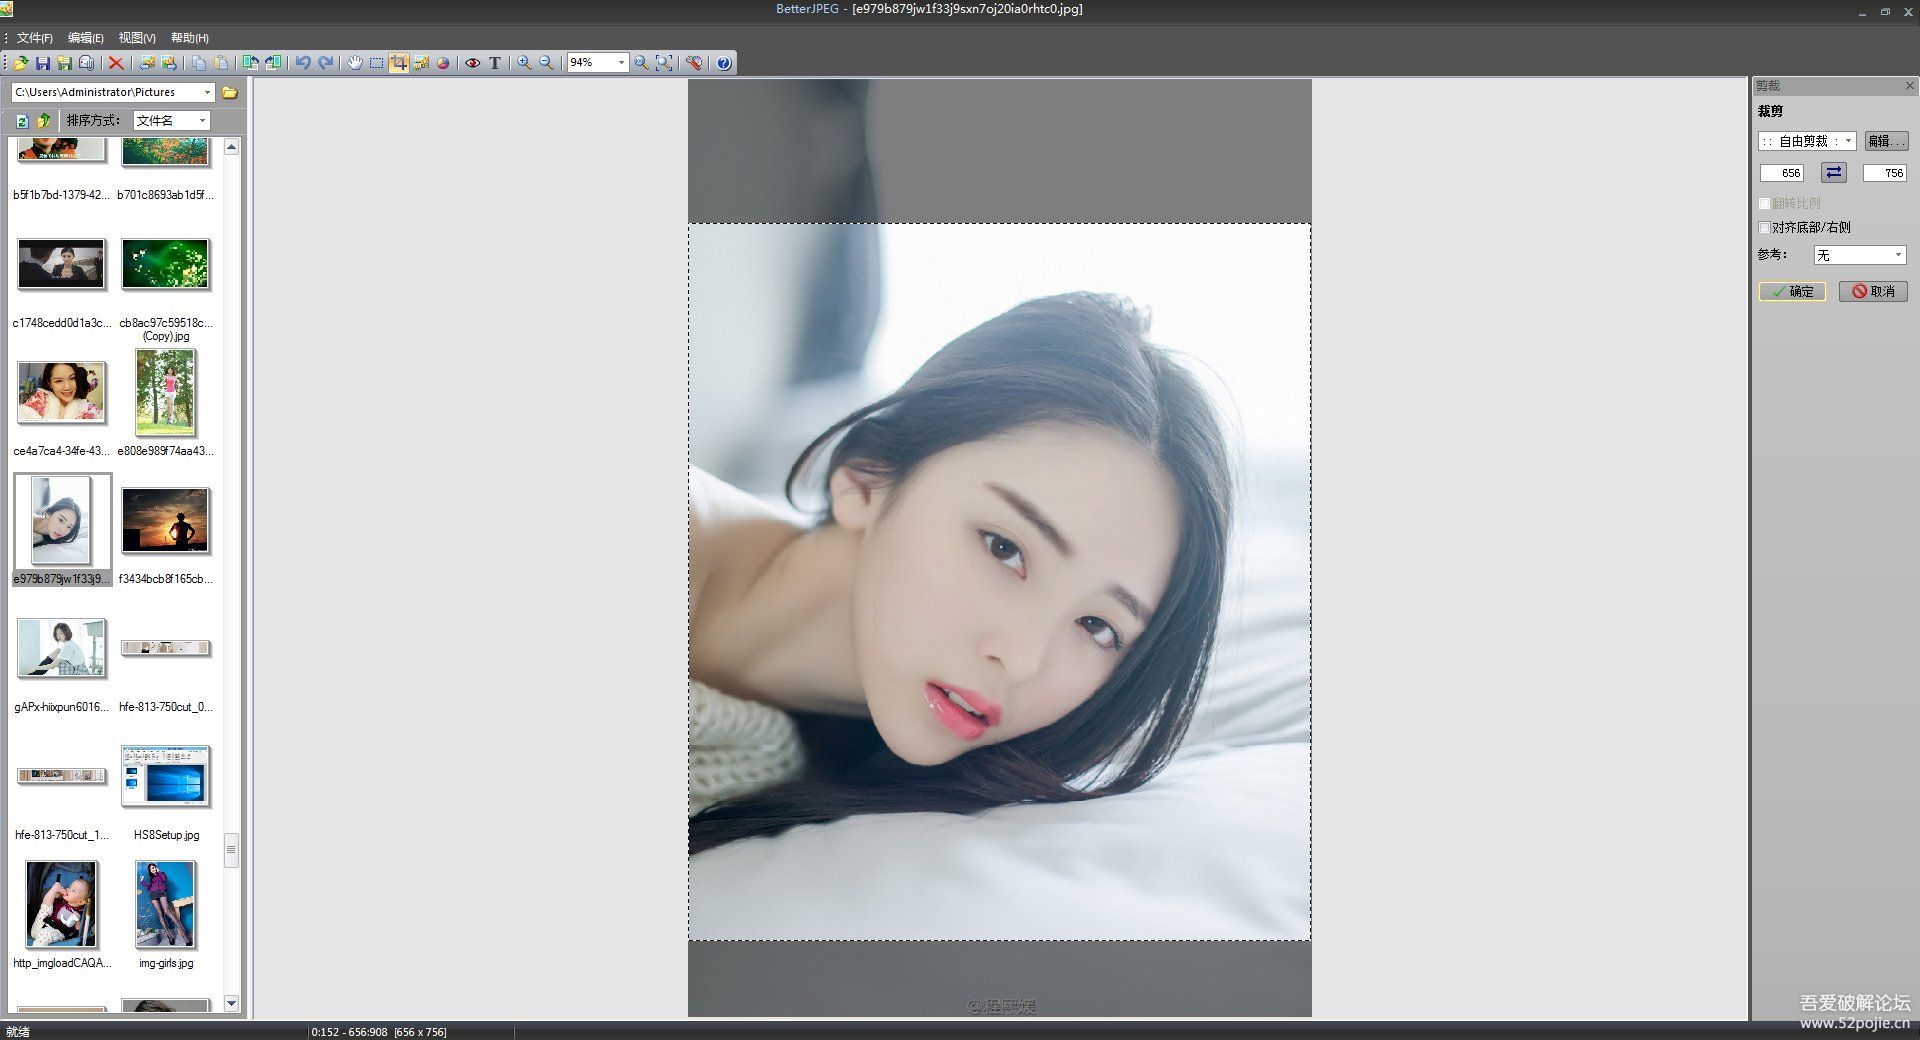This screenshot has width=1920, height=1040.
Task: Enable the 对齐底部/右侧 checkbox
Action: (x=1765, y=227)
